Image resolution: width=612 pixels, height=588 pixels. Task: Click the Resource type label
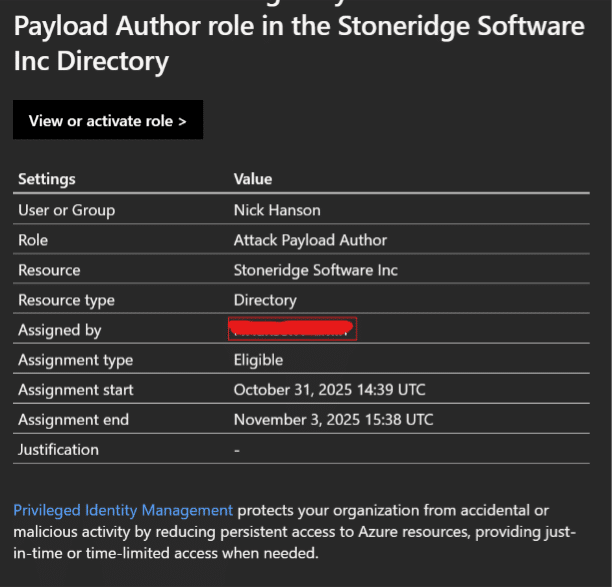coord(66,300)
